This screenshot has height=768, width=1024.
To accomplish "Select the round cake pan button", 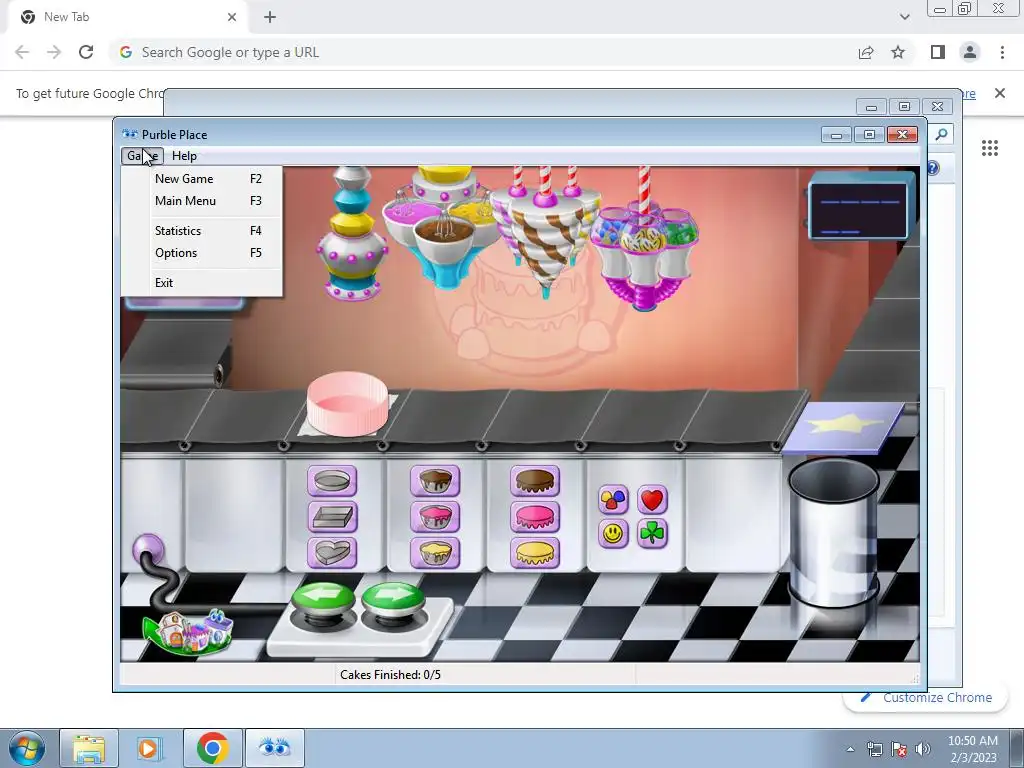I will click(x=332, y=481).
